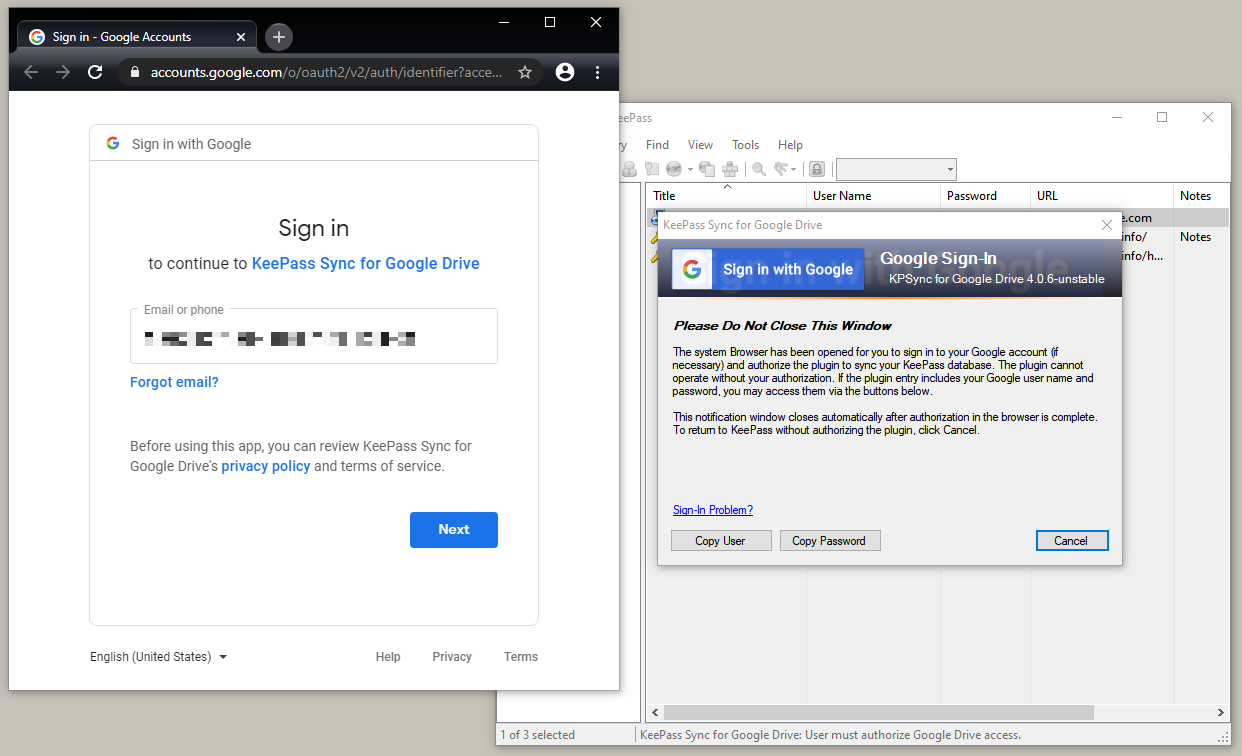The height and width of the screenshot is (756, 1242).
Task: Click the blue Next button
Action: [x=454, y=530]
